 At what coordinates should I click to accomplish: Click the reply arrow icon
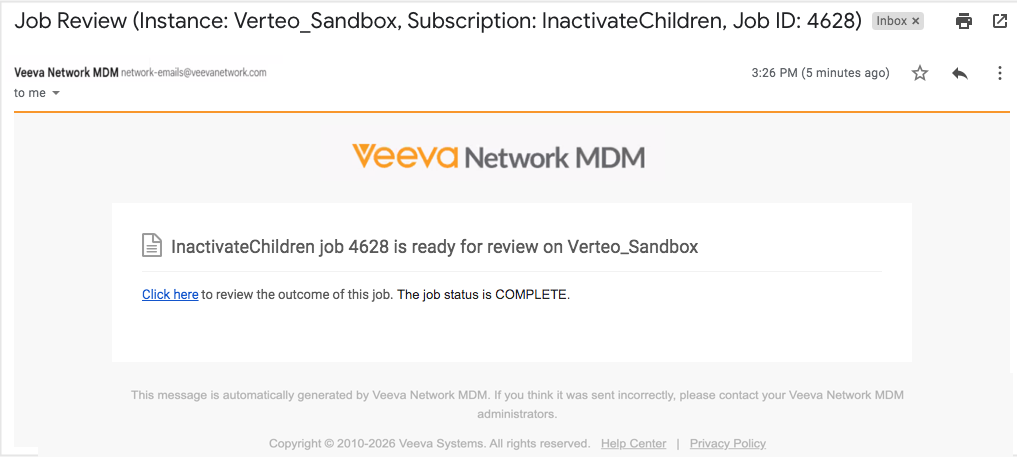tap(960, 73)
